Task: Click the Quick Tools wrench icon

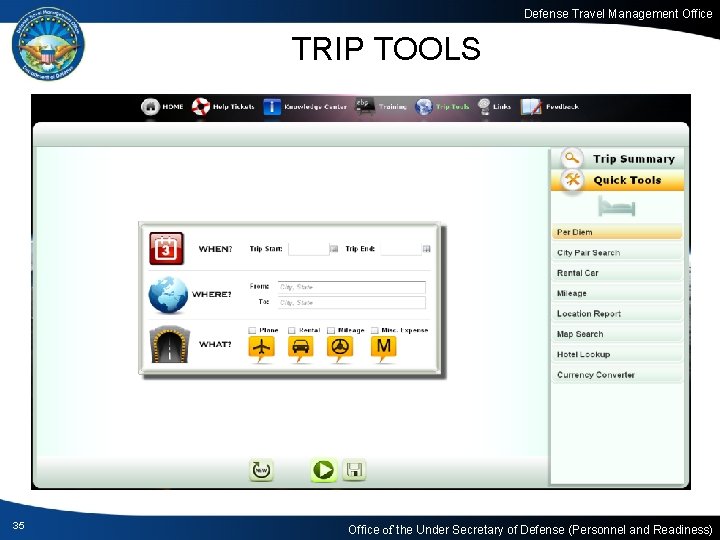Action: (x=572, y=180)
